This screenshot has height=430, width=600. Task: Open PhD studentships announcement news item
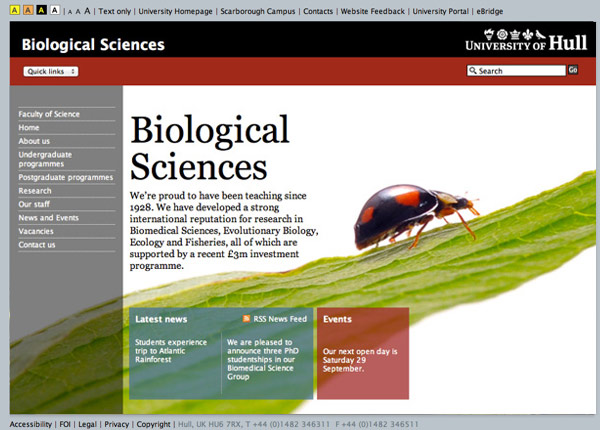(263, 359)
